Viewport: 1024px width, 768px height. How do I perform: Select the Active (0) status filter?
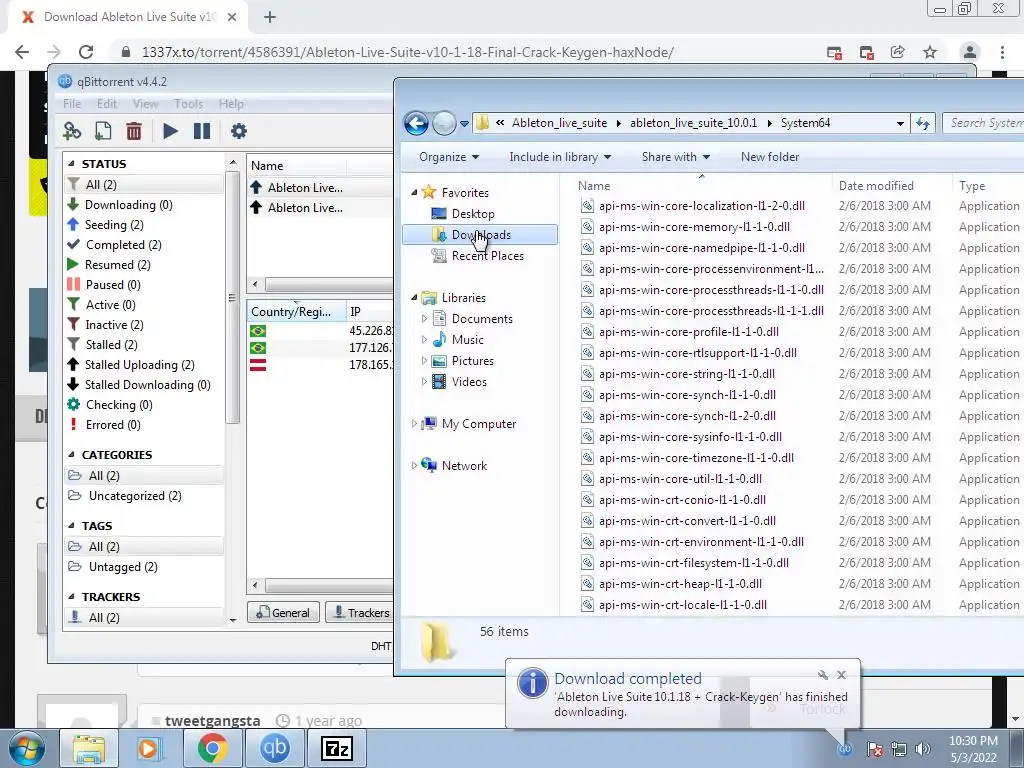(110, 305)
